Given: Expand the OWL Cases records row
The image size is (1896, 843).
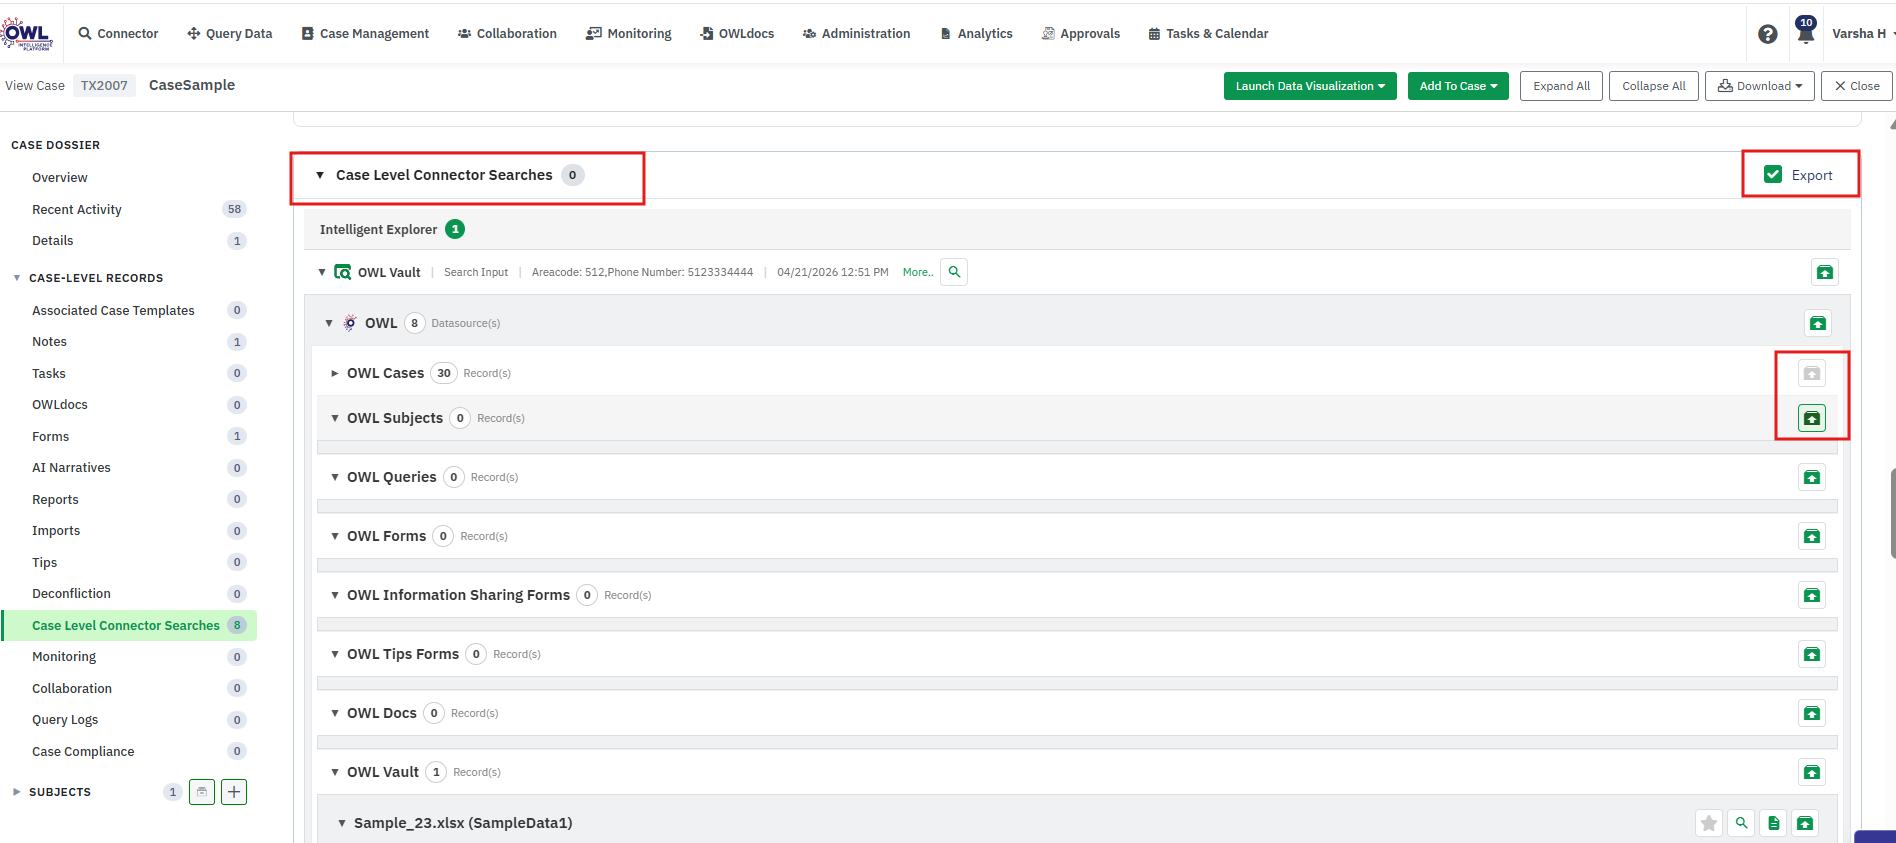Looking at the screenshot, I should coord(335,373).
